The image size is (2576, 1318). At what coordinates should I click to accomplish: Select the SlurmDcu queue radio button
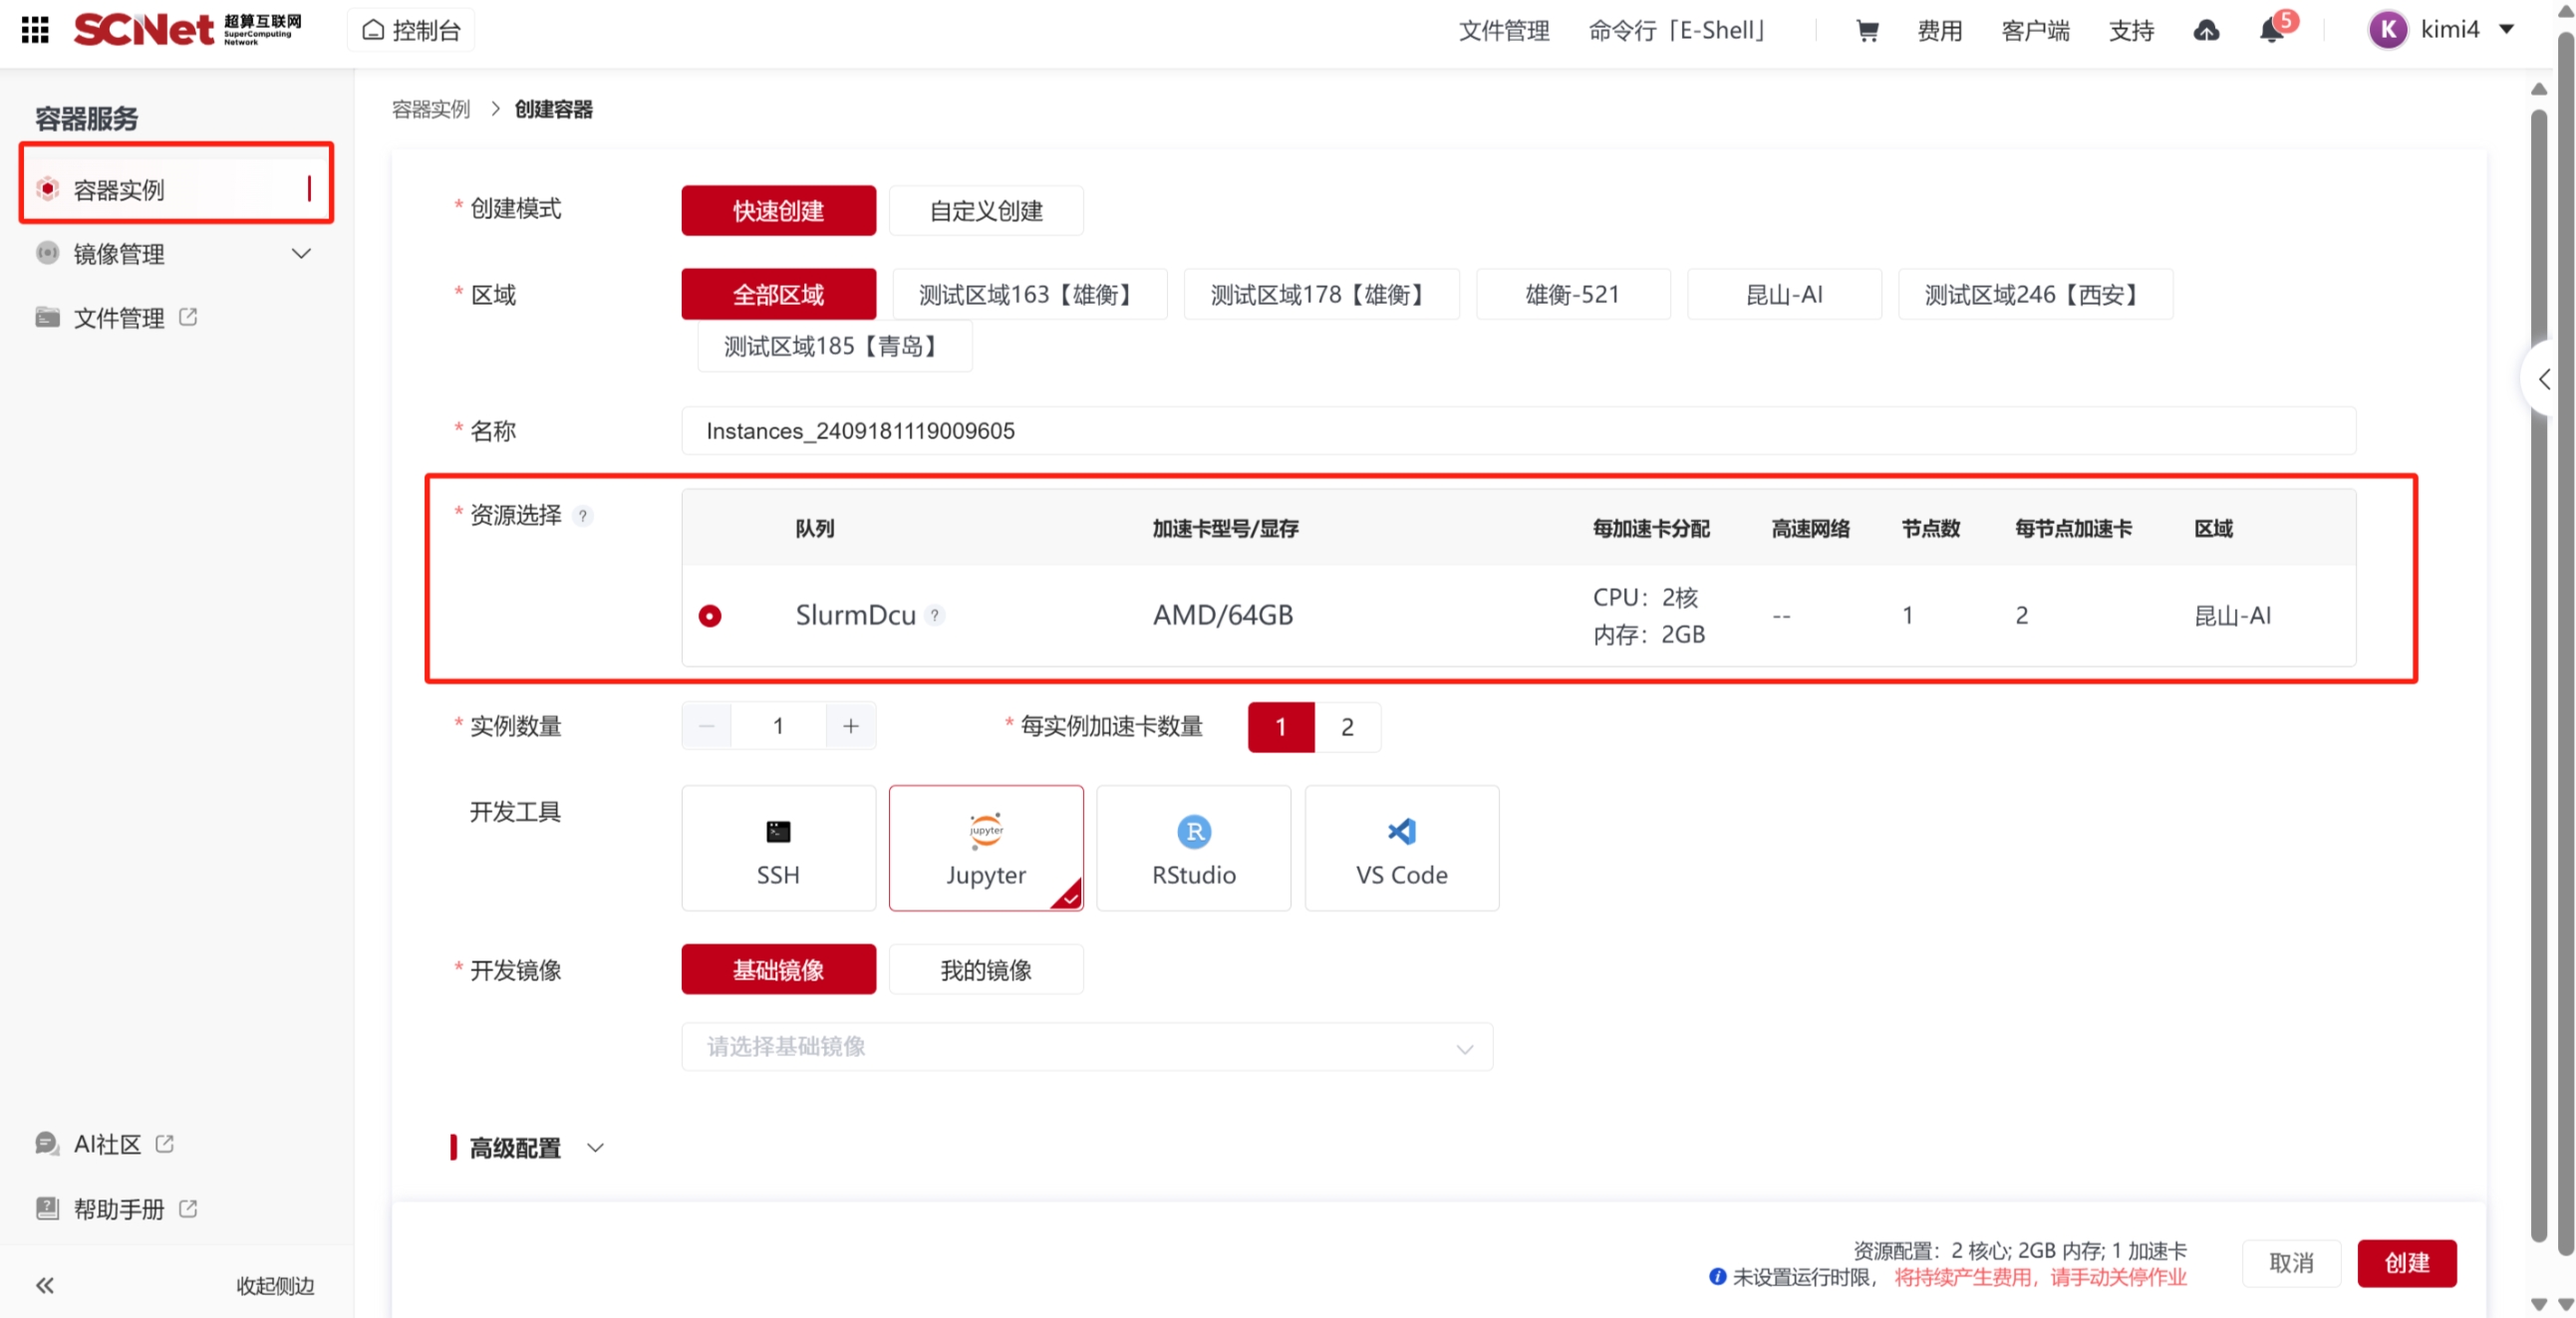tap(710, 615)
